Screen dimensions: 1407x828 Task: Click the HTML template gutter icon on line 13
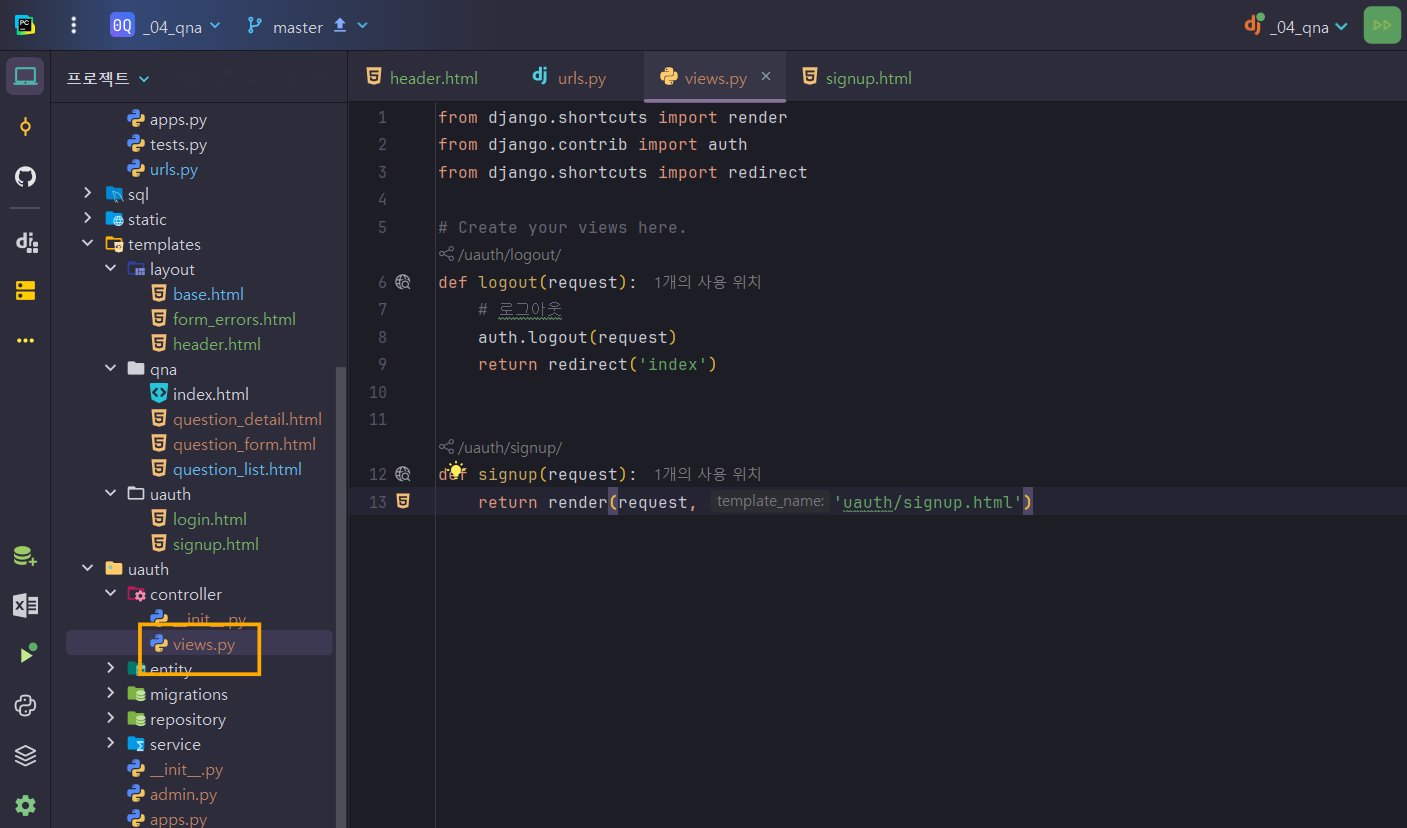click(403, 501)
